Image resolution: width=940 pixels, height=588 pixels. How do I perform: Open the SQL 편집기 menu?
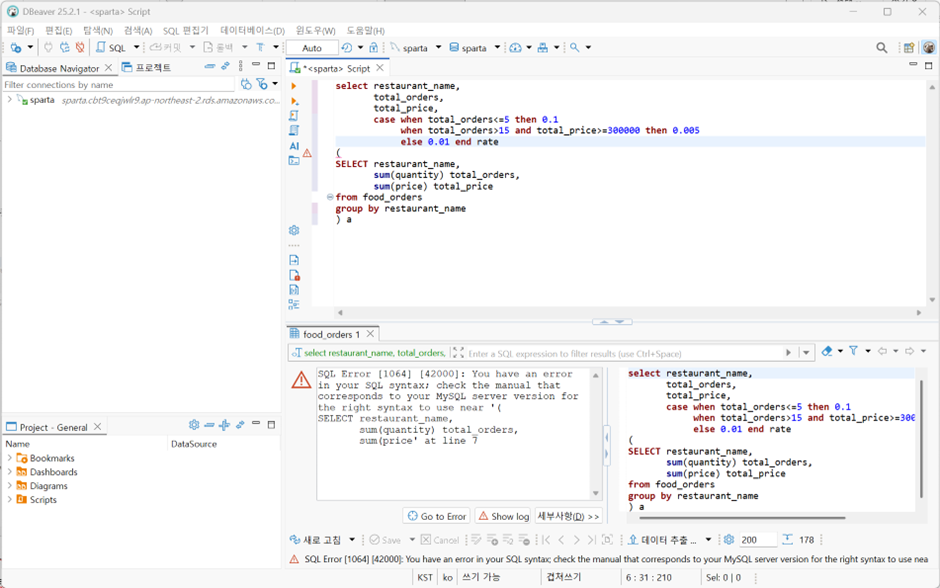click(x=185, y=31)
